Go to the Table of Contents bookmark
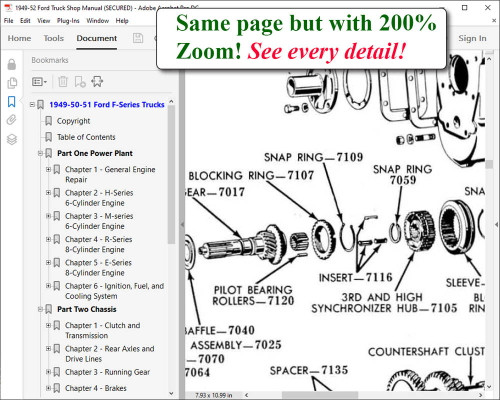 tap(86, 137)
